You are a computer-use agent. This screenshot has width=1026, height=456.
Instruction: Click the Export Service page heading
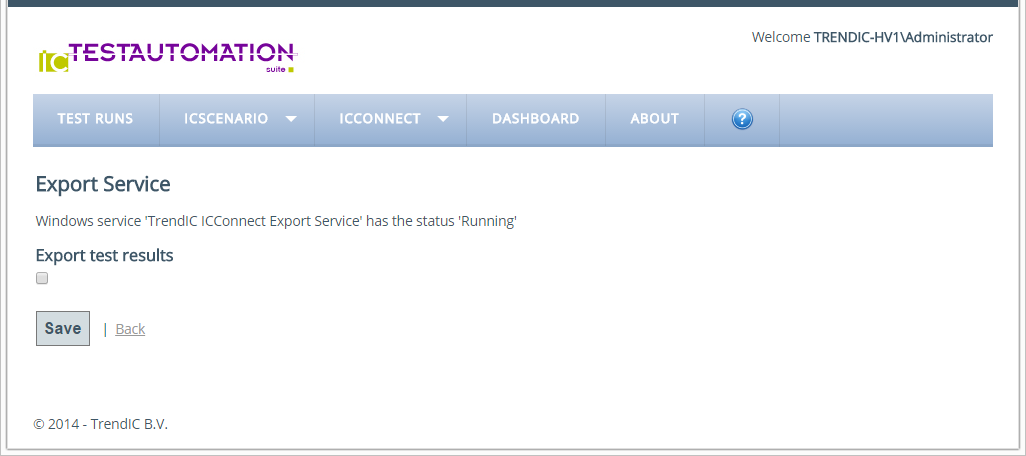(x=103, y=184)
